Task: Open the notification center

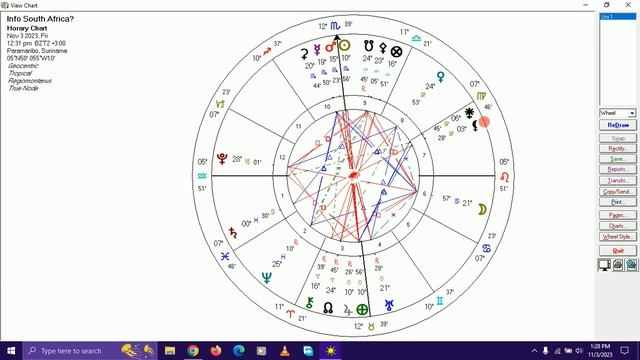Action: pyautogui.click(x=624, y=351)
